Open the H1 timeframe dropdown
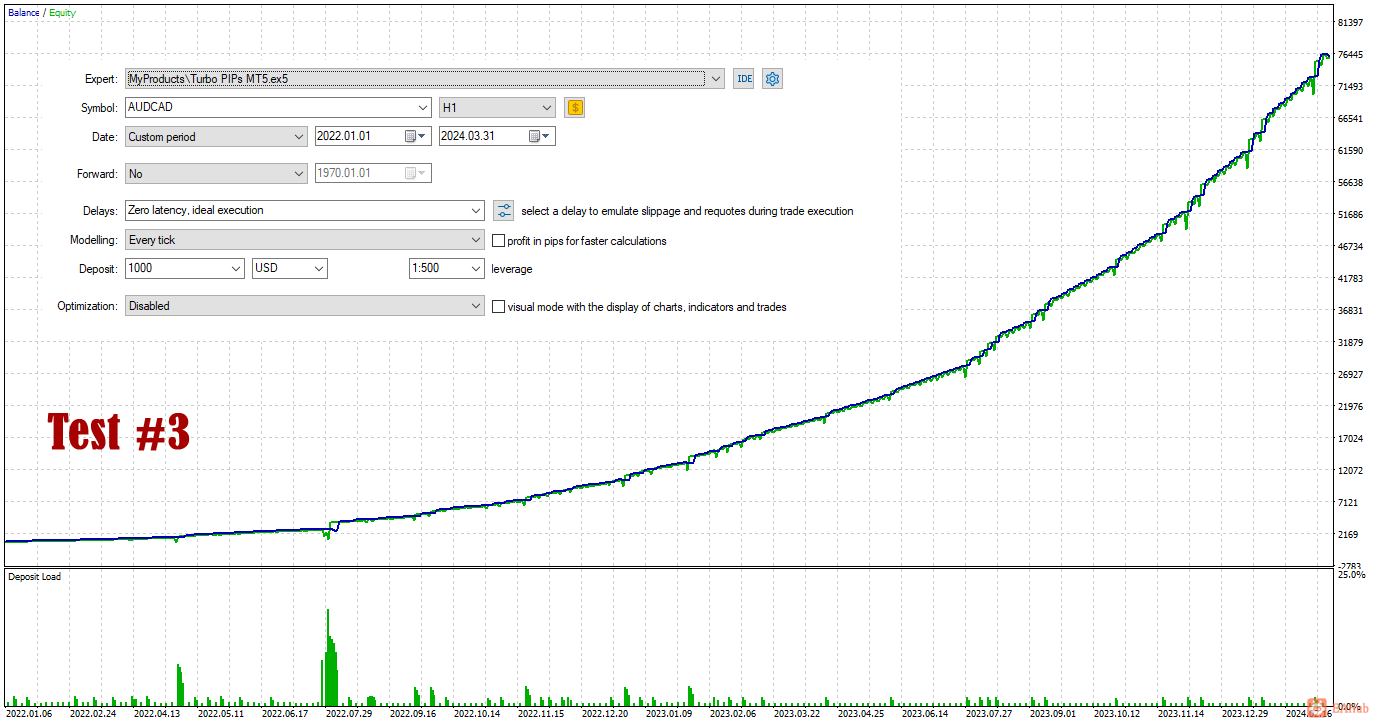The width and height of the screenshot is (1378, 723). (x=497, y=108)
